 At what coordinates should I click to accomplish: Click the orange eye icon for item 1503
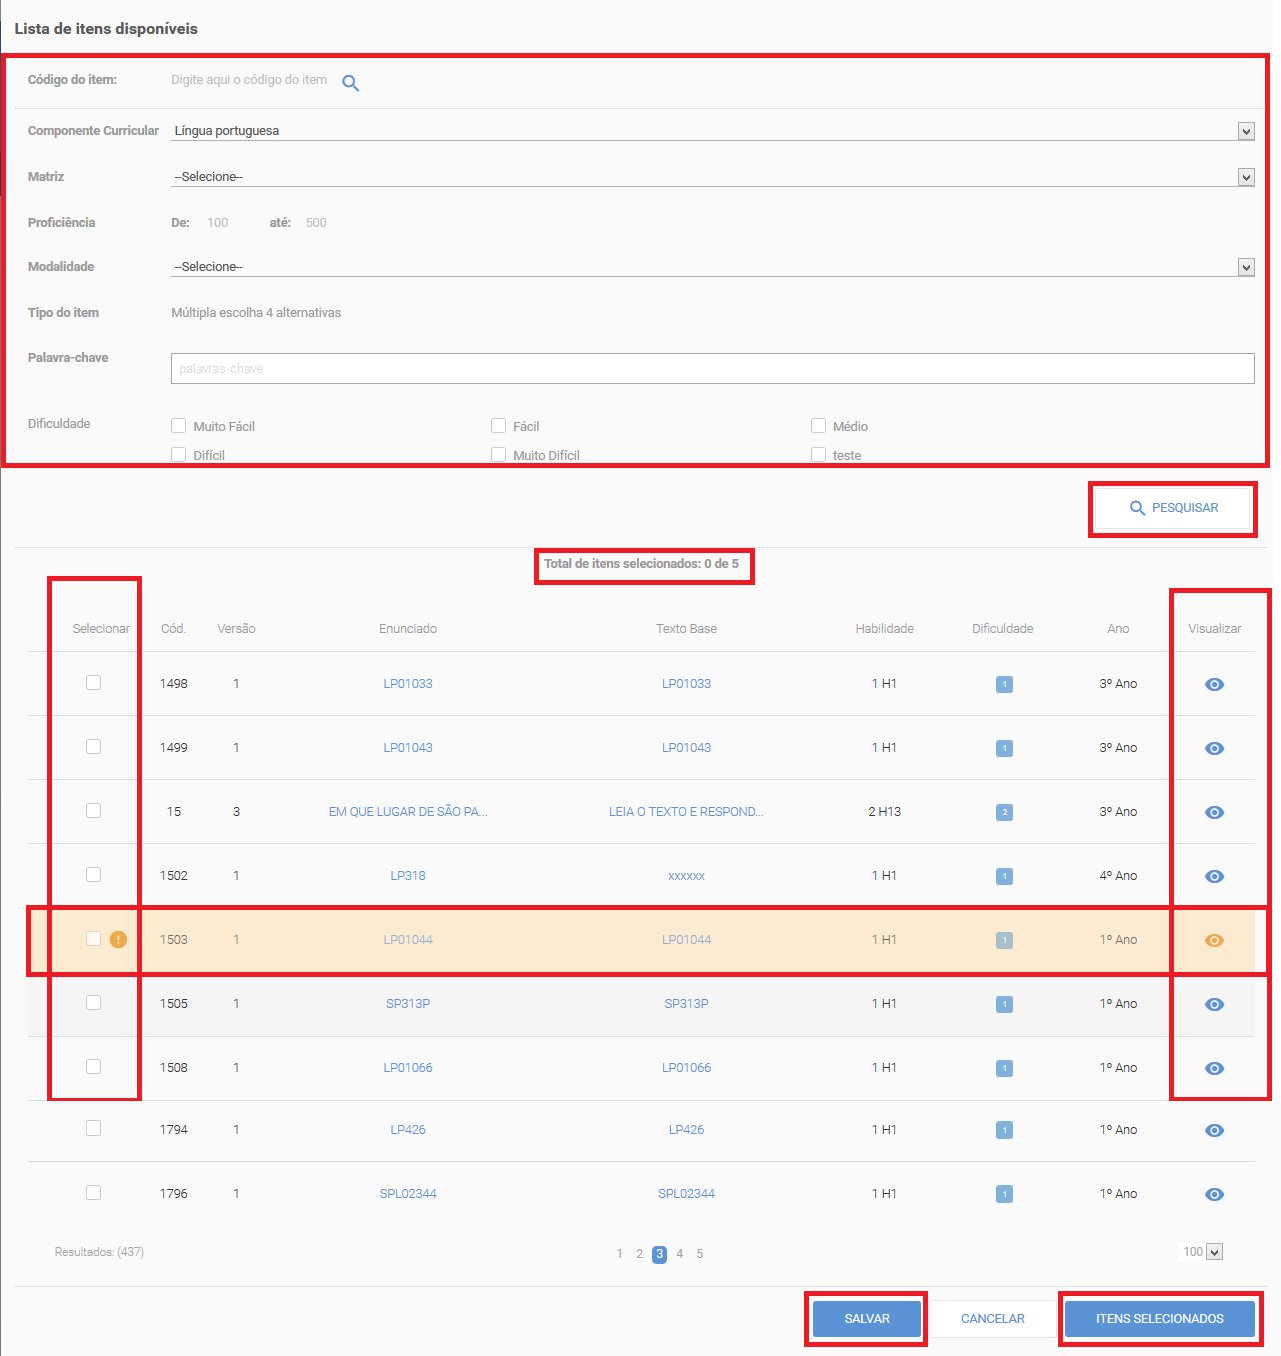1214,940
